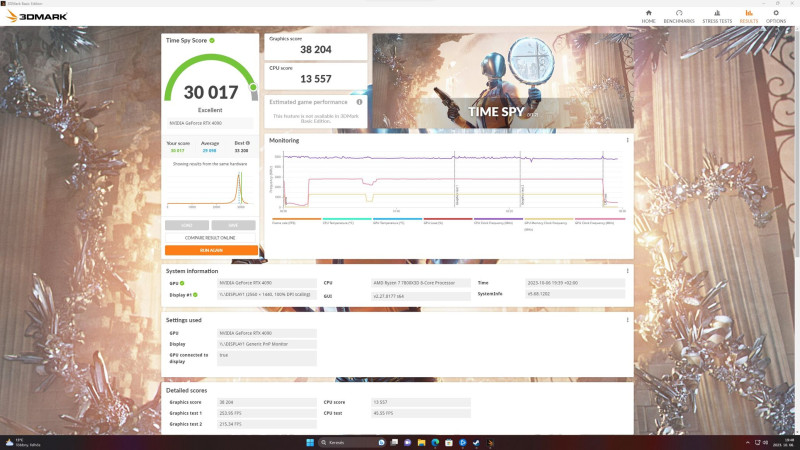Click the SAVE button
The height and width of the screenshot is (450, 800).
[x=233, y=225]
